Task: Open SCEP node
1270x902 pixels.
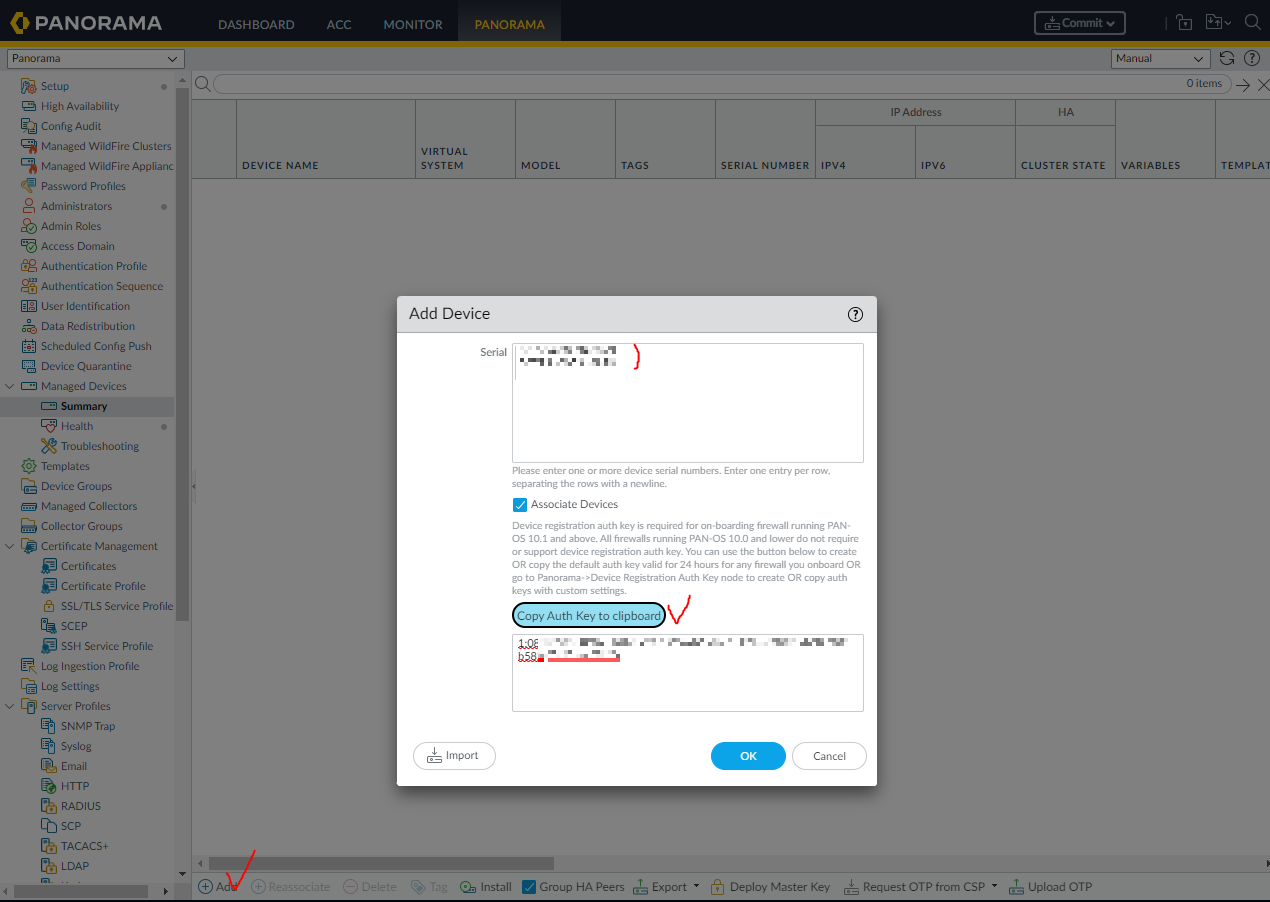Action: point(74,626)
